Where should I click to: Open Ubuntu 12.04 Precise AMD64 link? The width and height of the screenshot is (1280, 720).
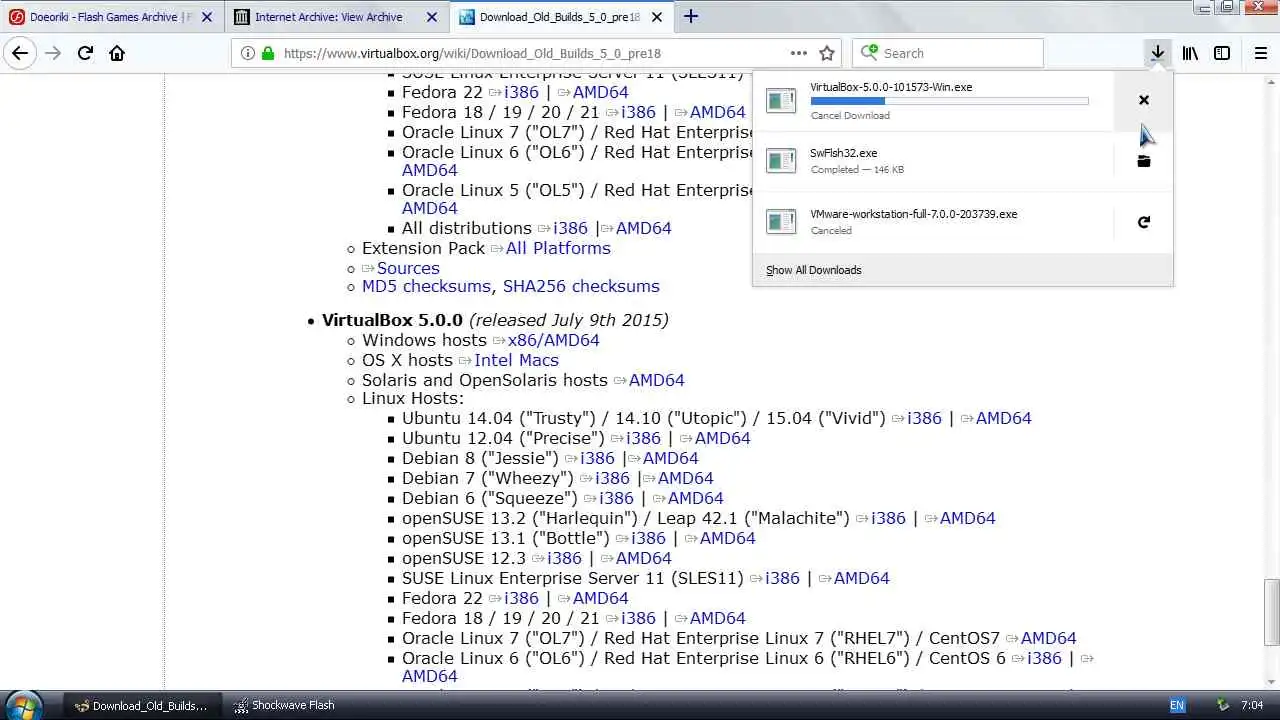coord(722,438)
